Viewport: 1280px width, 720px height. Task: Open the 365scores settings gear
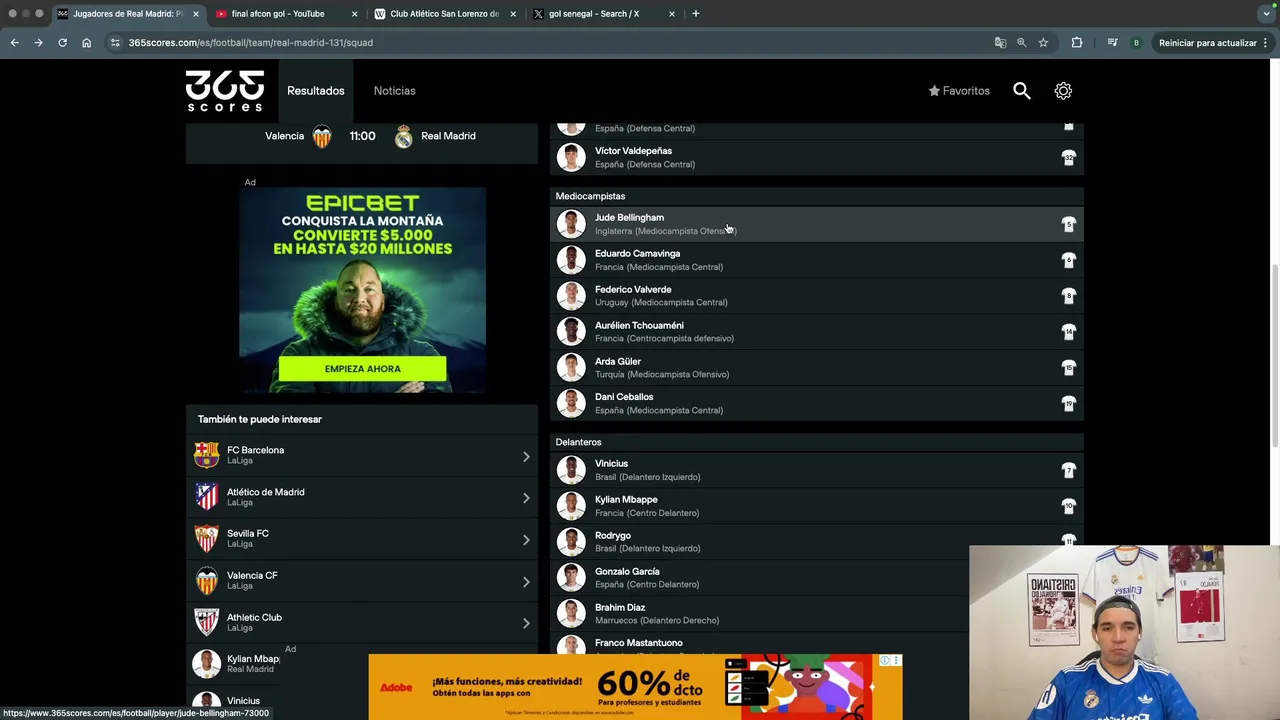pyautogui.click(x=1063, y=91)
